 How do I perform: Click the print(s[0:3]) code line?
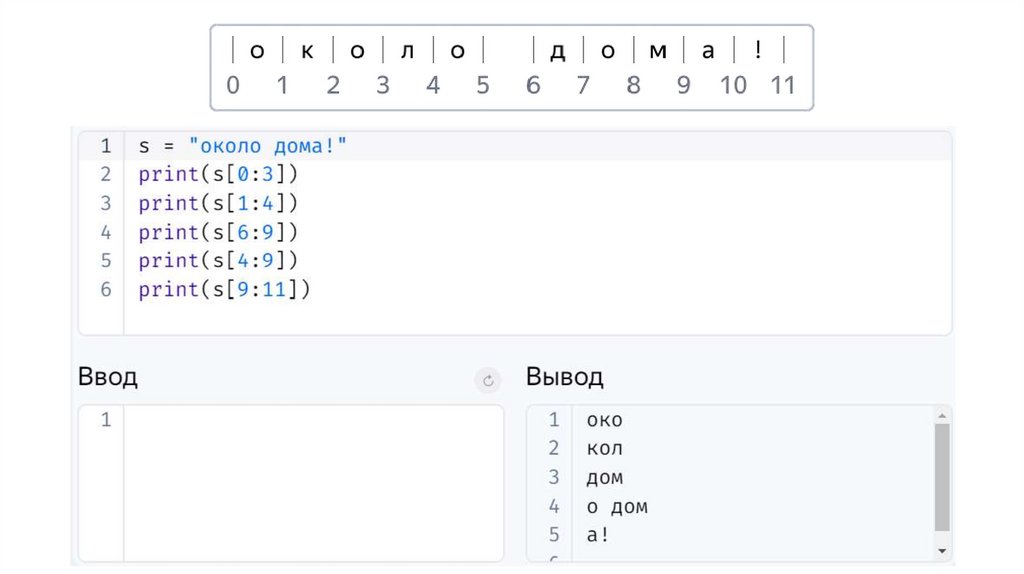(x=219, y=175)
